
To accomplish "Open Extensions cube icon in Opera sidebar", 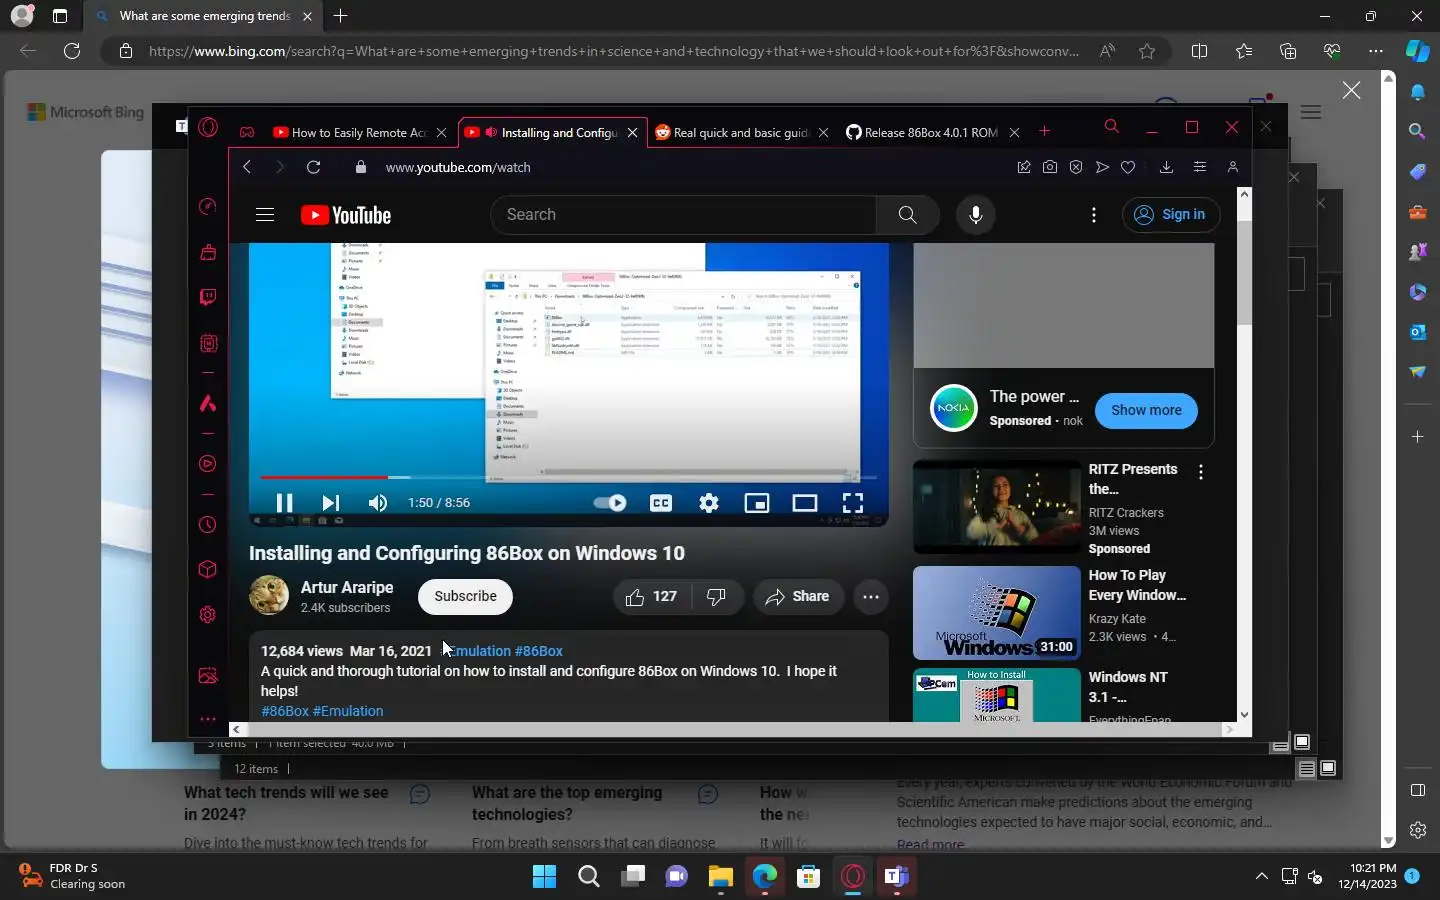I will (208, 569).
